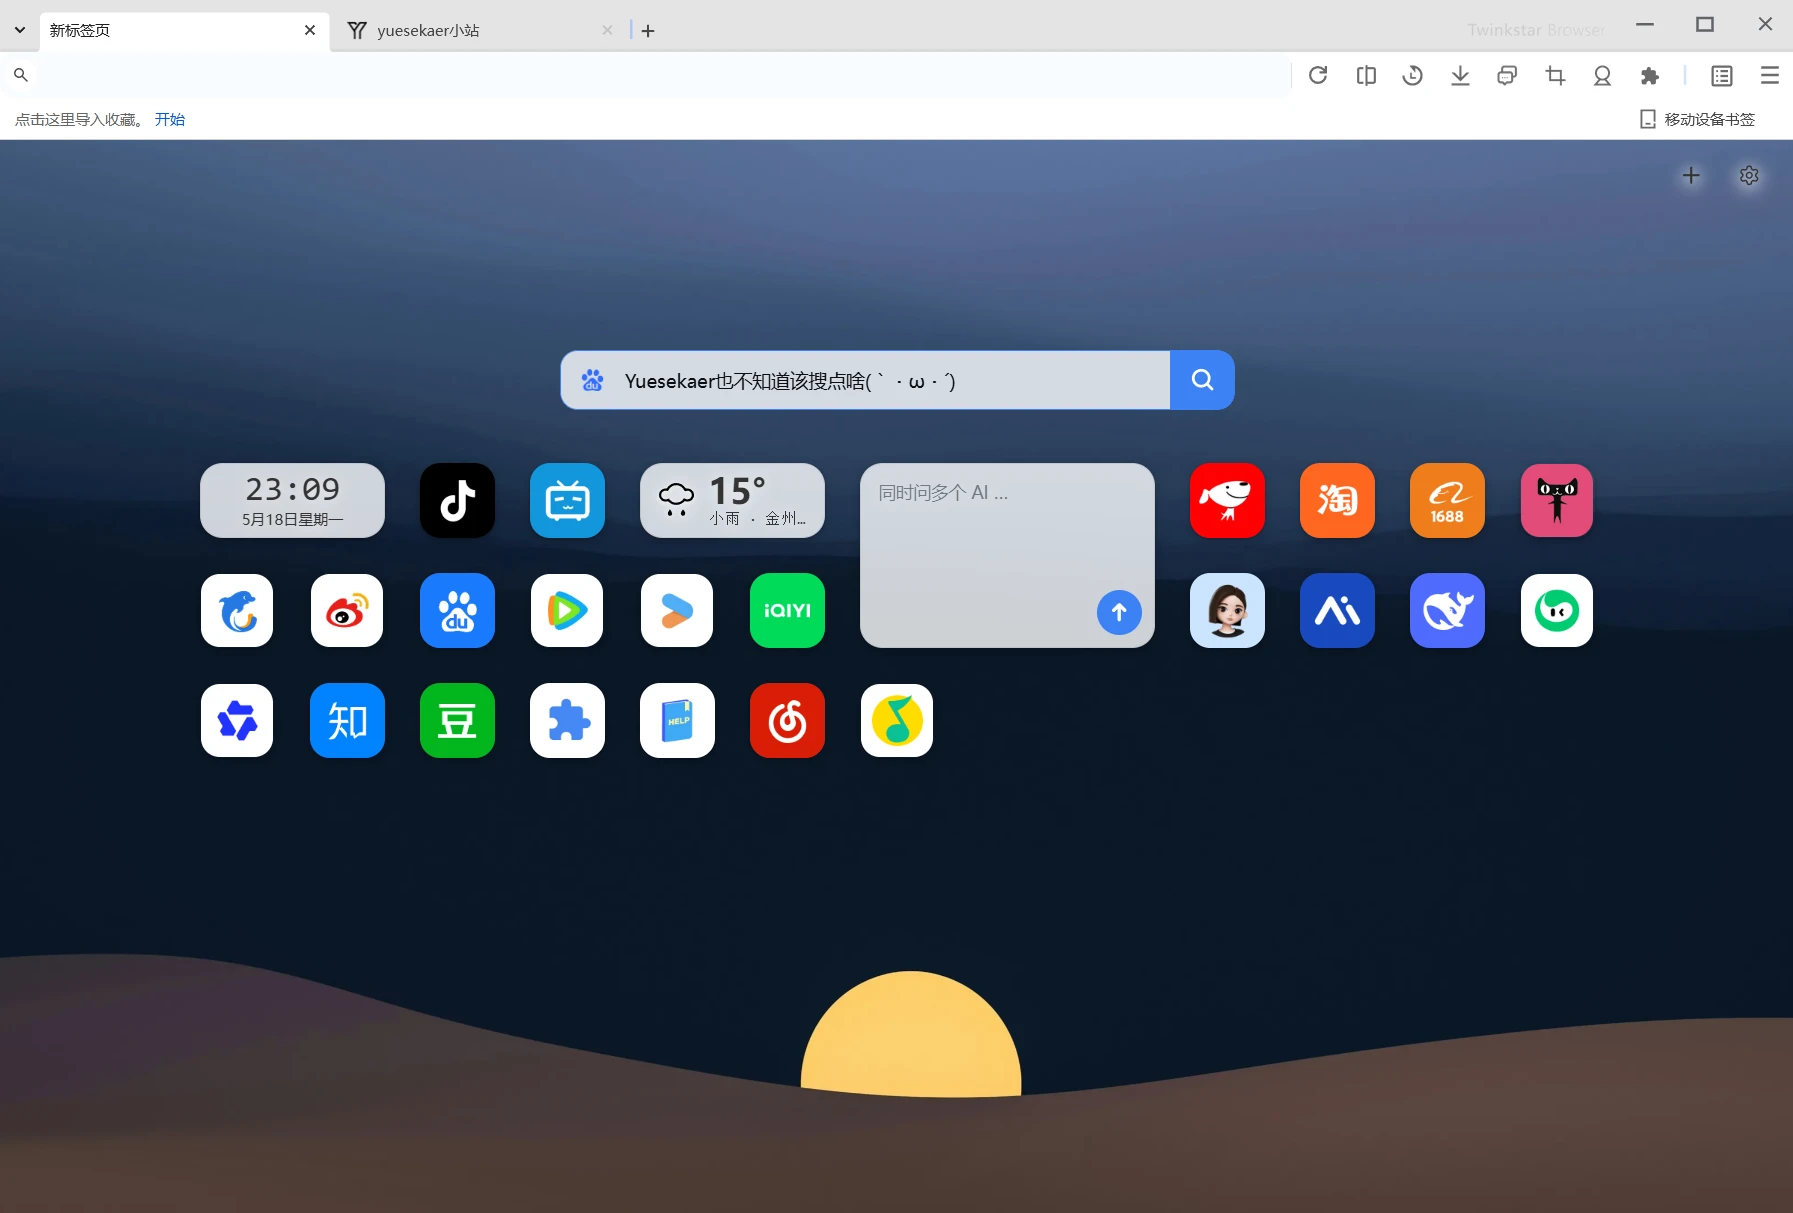This screenshot has width=1793, height=1213.
Task: Open extensions puzzle icon in toolbar
Action: tap(1650, 75)
